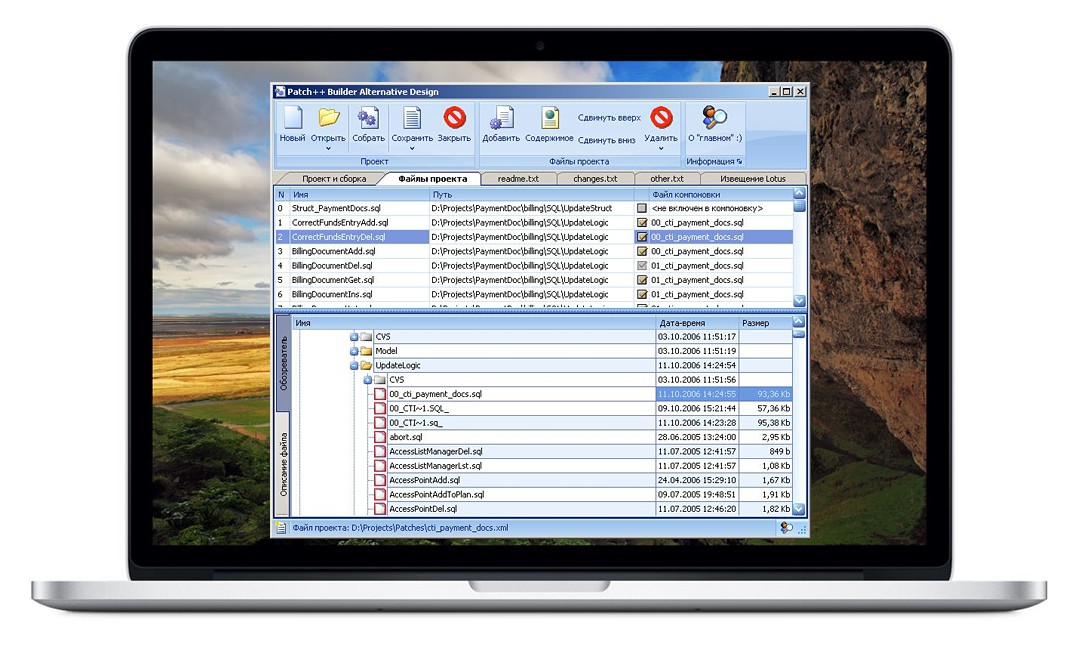Click path D:\Projects\PaymentDoc\billing\SQL\UpdateStruct
1083x646 pixels.
click(x=521, y=208)
